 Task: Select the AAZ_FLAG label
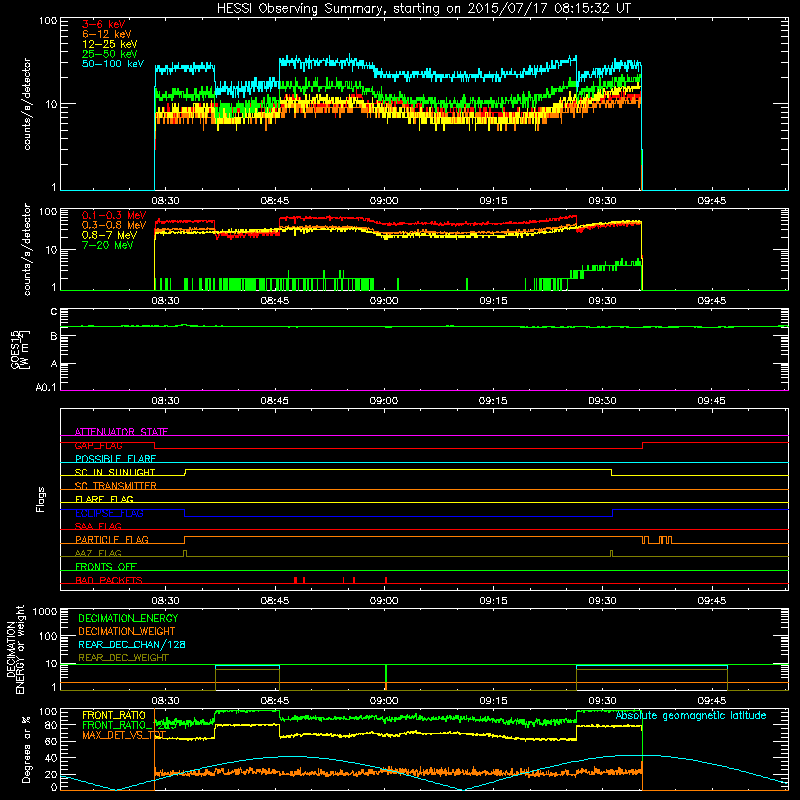pos(98,553)
